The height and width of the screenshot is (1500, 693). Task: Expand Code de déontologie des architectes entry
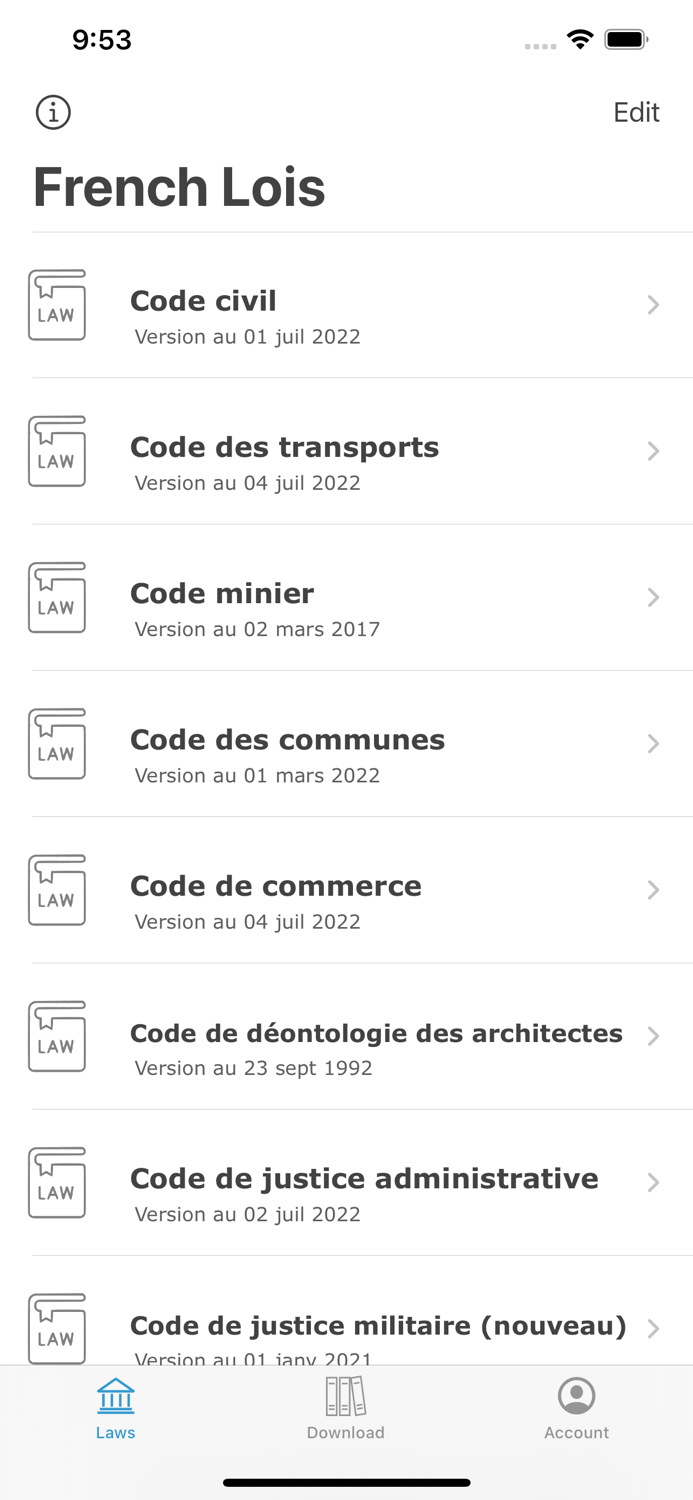[x=653, y=1036]
